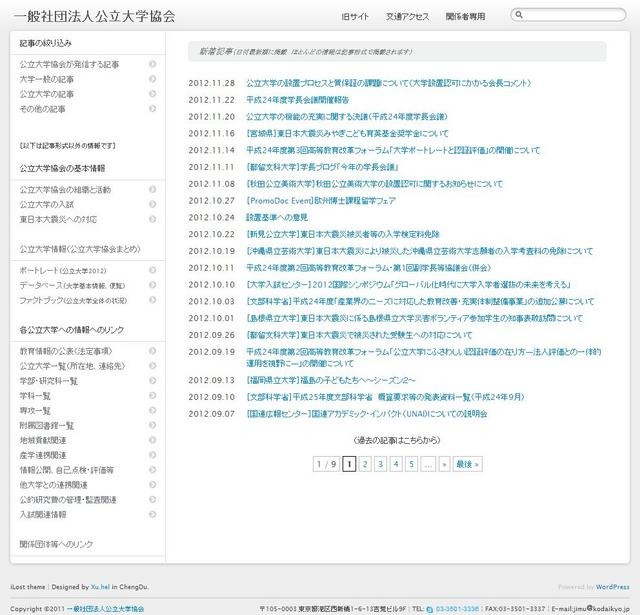Click arrow icon next to 公立大学の入試
Screen dimensions: 640x615
tap(152, 204)
